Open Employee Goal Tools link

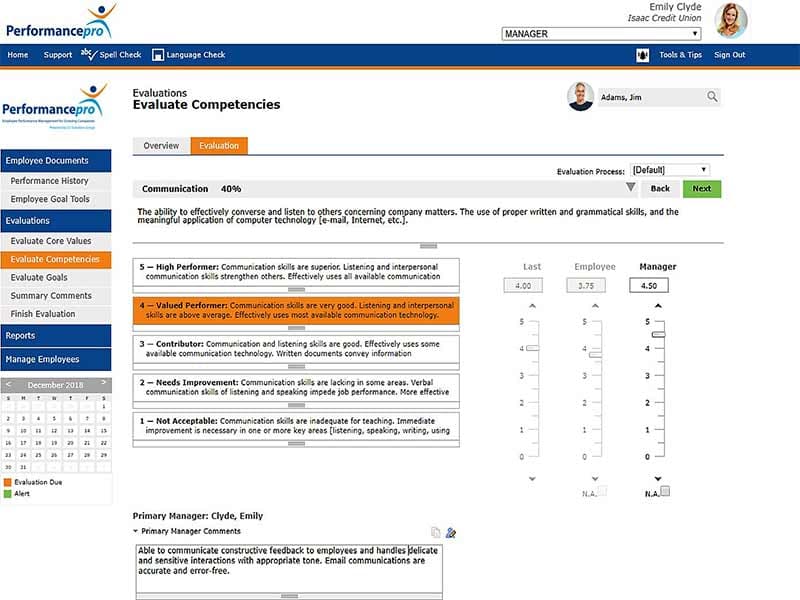pos(56,199)
